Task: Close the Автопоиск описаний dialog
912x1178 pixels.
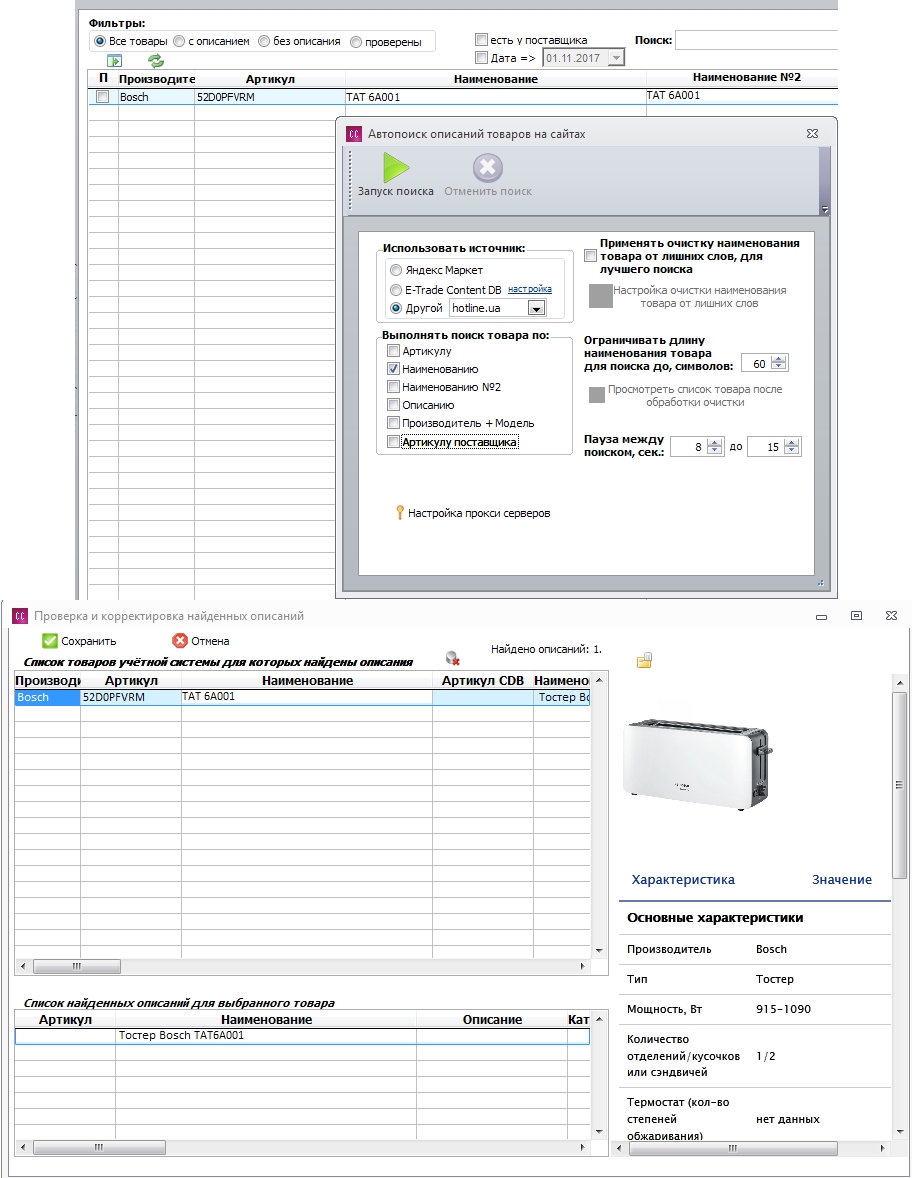Action: coord(812,134)
